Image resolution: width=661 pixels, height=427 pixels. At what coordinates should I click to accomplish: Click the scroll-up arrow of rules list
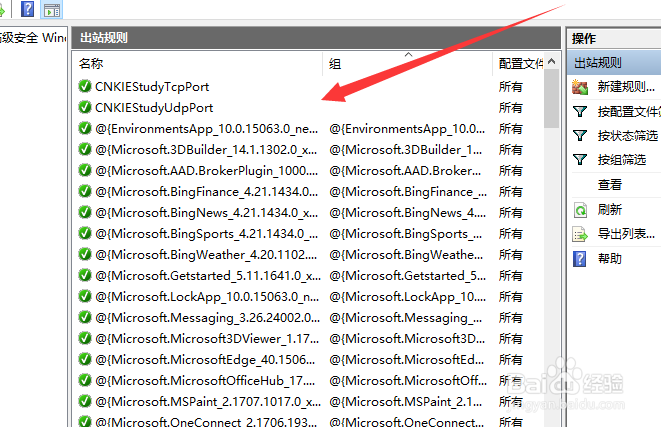(551, 62)
